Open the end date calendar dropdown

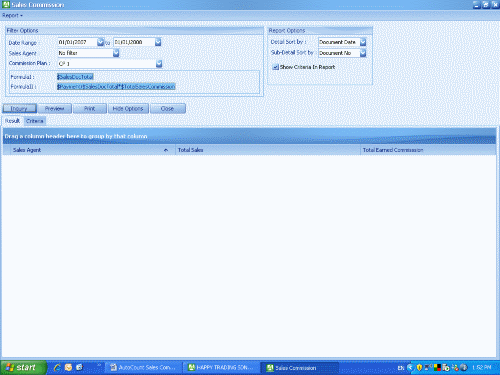(x=158, y=42)
